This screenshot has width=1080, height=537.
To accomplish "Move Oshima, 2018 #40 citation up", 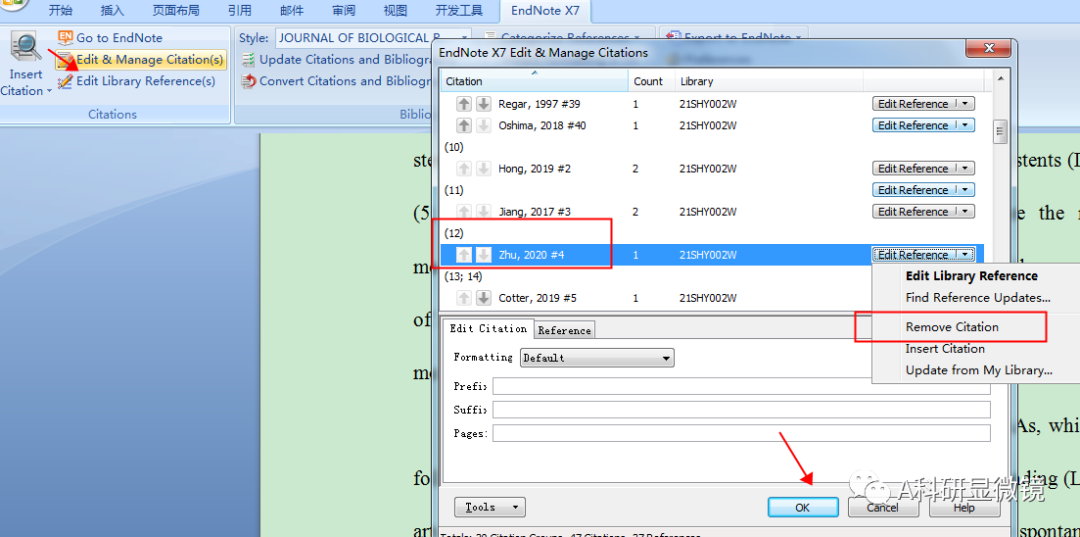I will [464, 125].
